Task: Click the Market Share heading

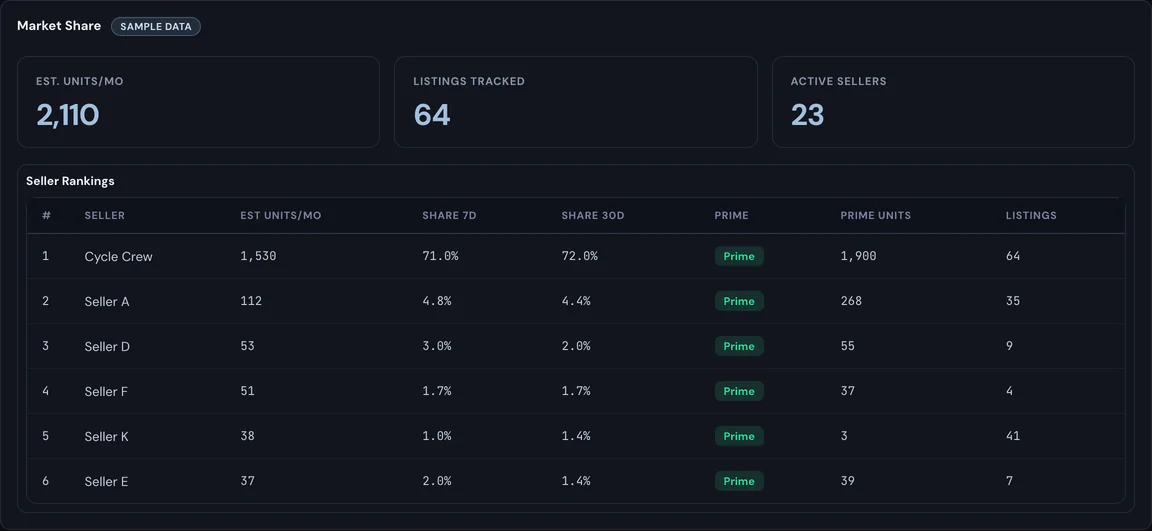Action: (59, 26)
